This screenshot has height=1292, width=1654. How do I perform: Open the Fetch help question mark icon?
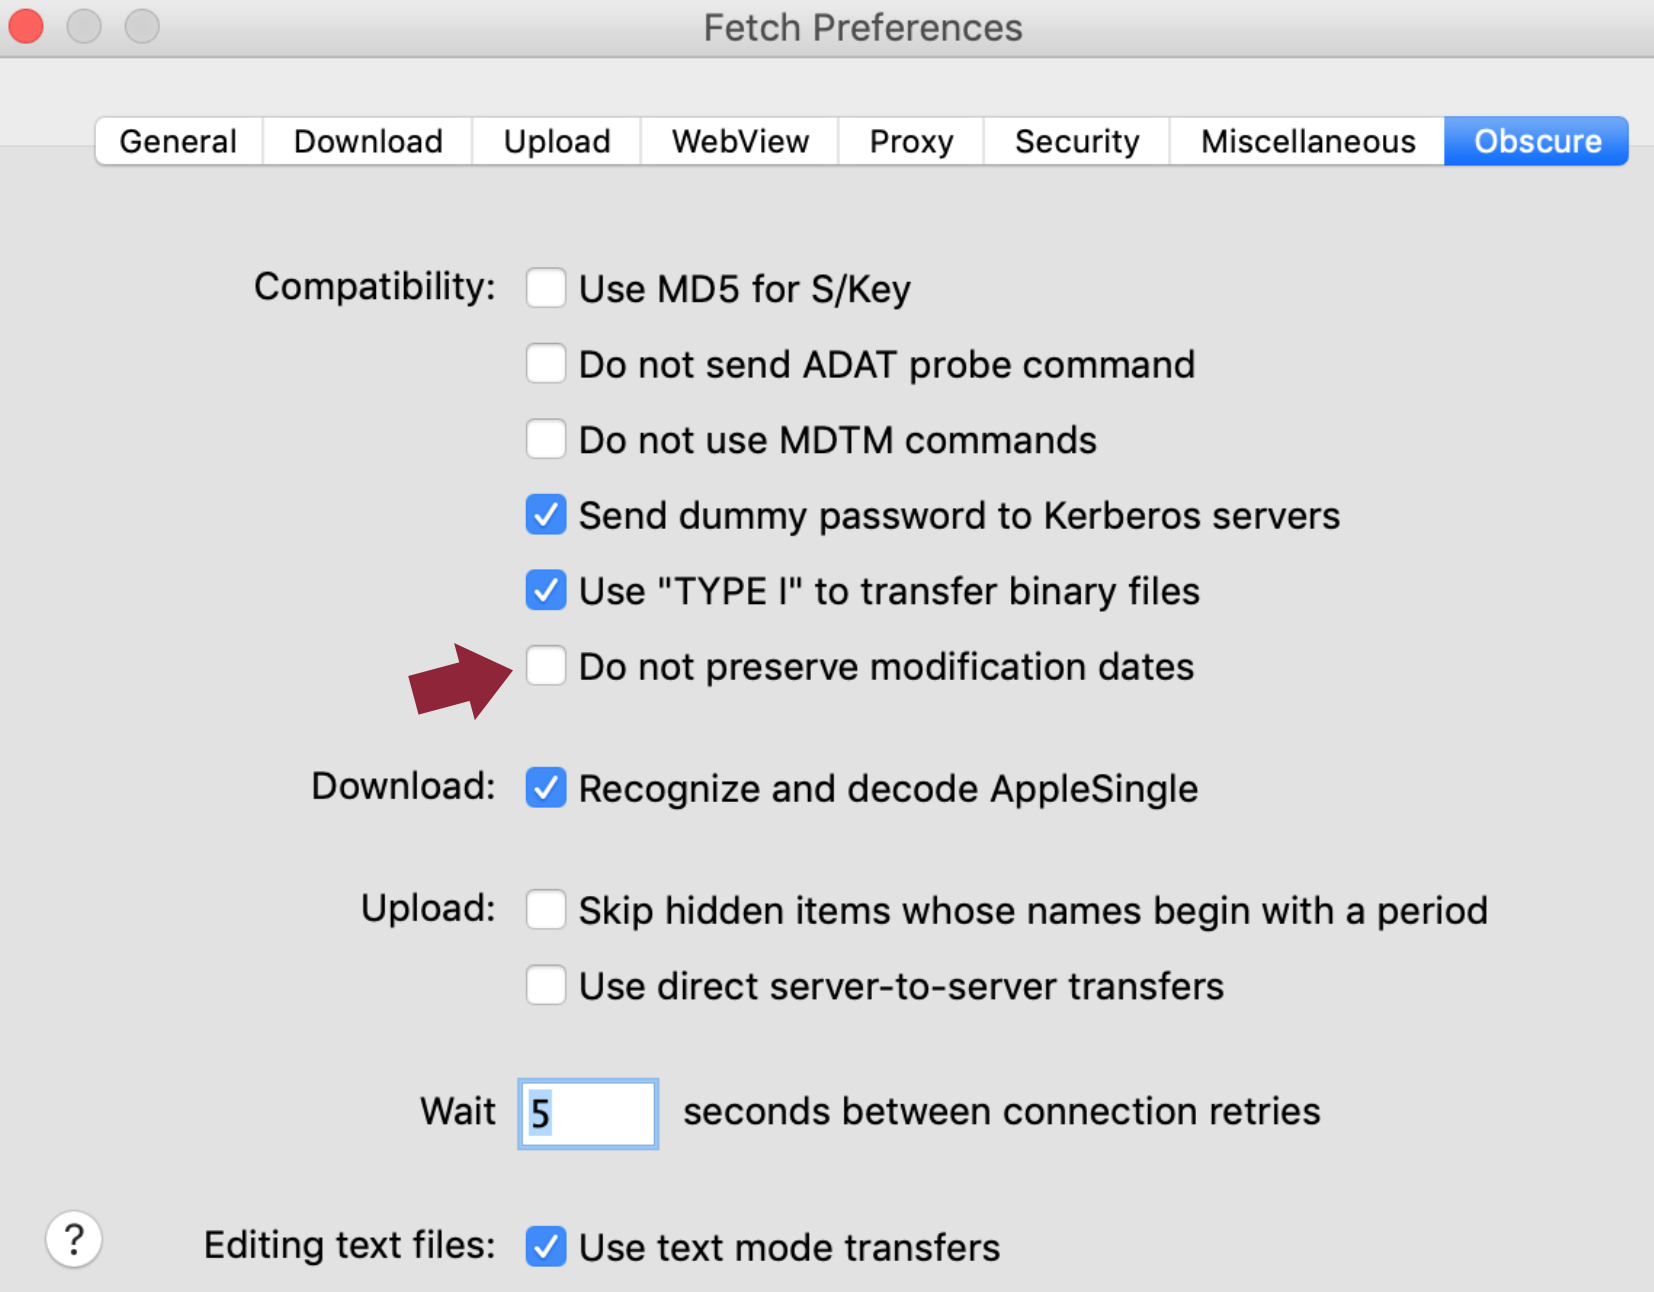pos(74,1239)
